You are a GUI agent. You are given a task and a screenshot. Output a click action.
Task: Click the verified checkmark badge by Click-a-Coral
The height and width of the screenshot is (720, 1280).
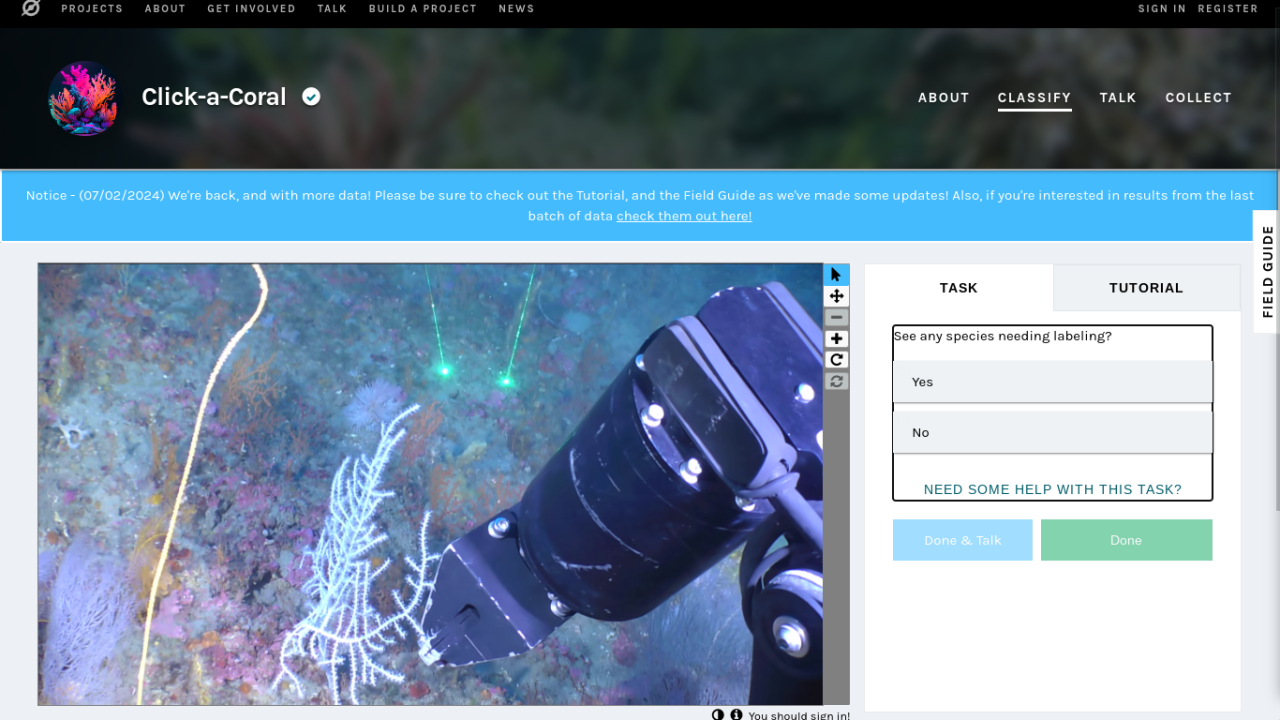click(311, 96)
